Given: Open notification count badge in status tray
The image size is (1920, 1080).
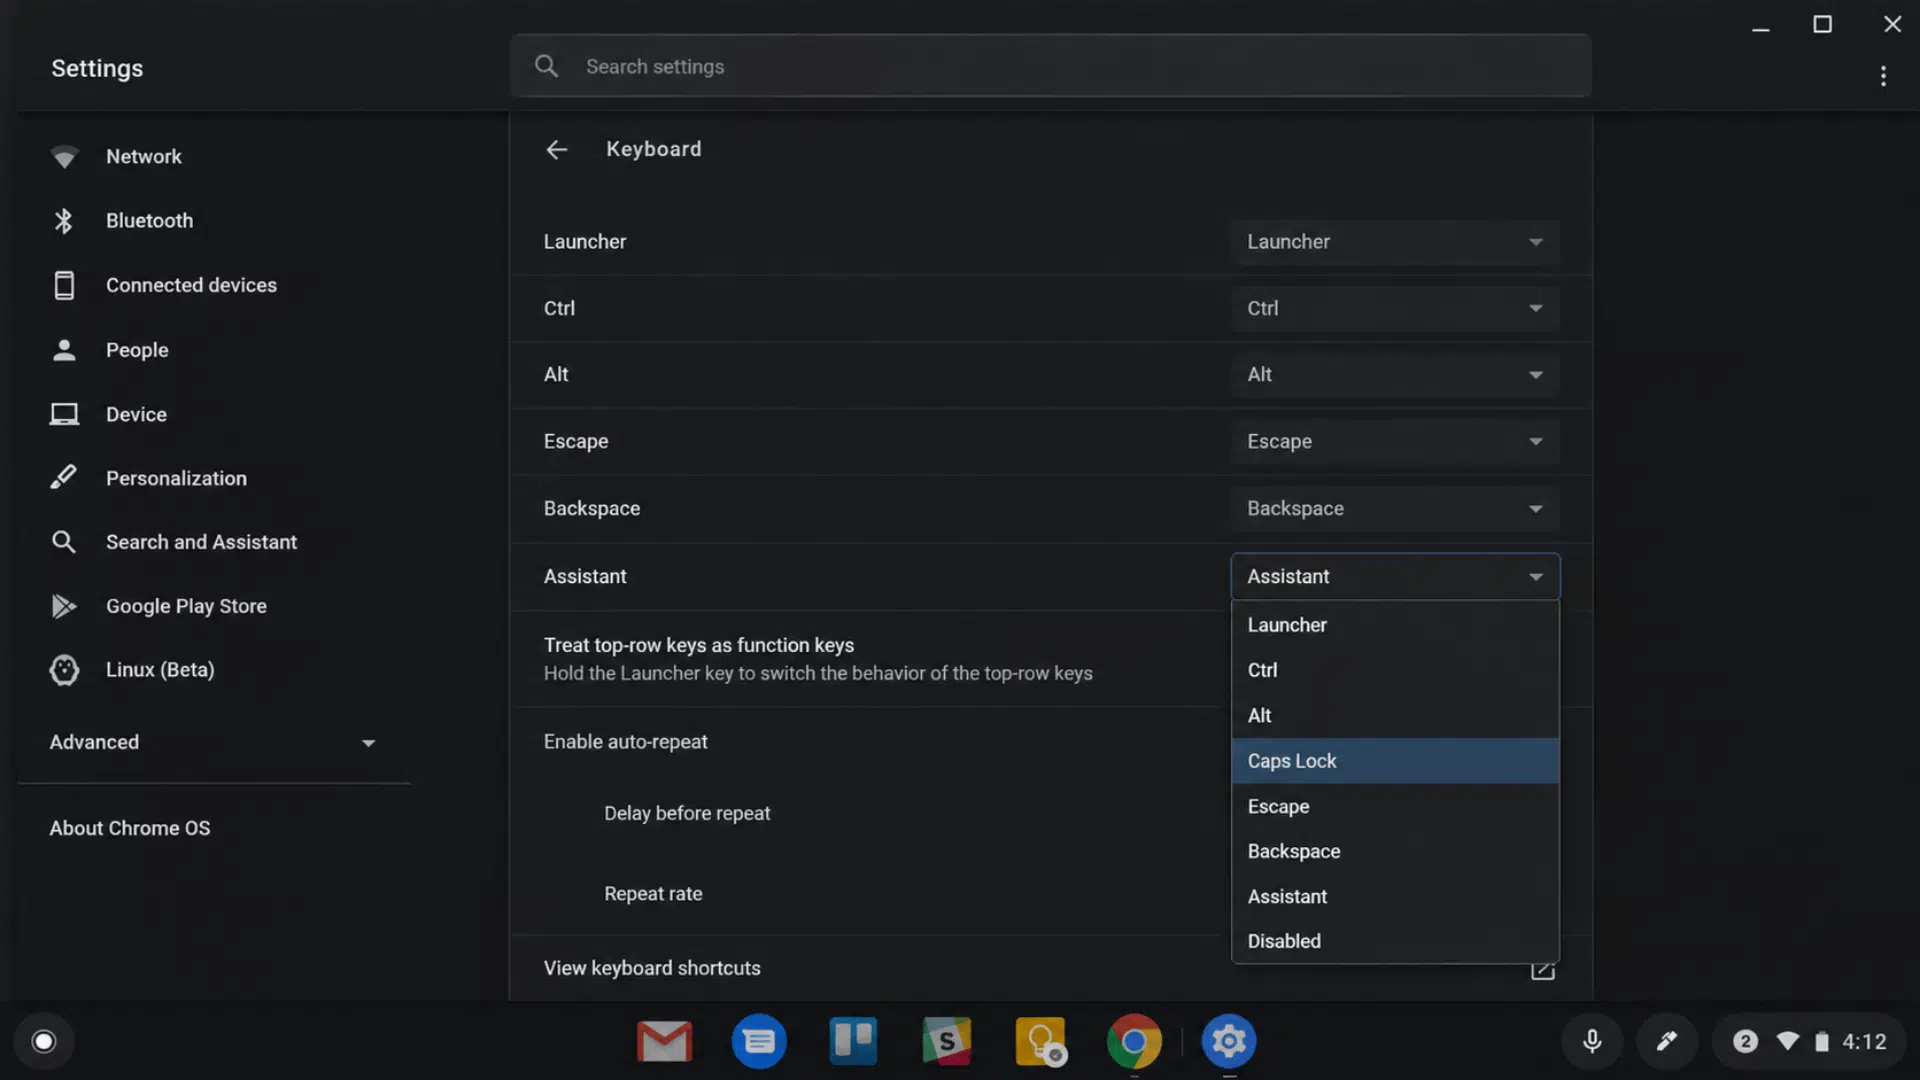Looking at the screenshot, I should (x=1745, y=1042).
